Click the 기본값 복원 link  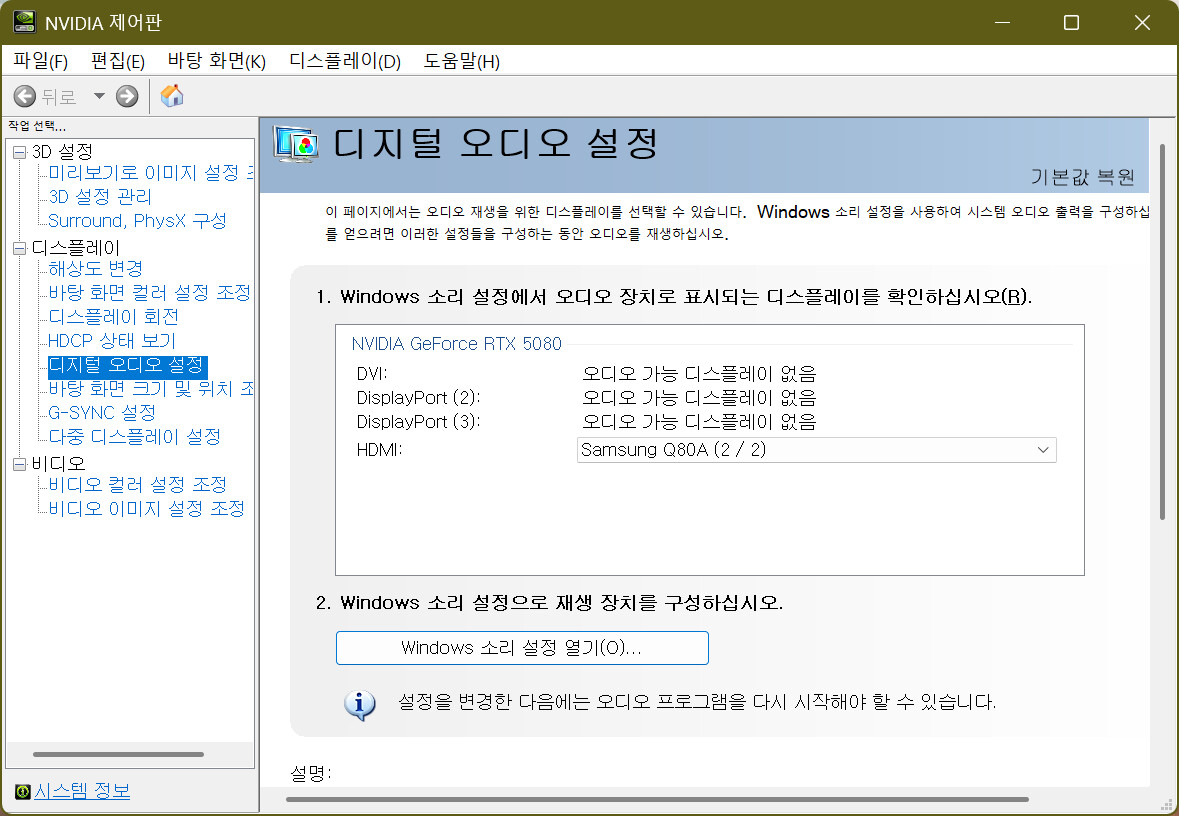tap(1082, 177)
